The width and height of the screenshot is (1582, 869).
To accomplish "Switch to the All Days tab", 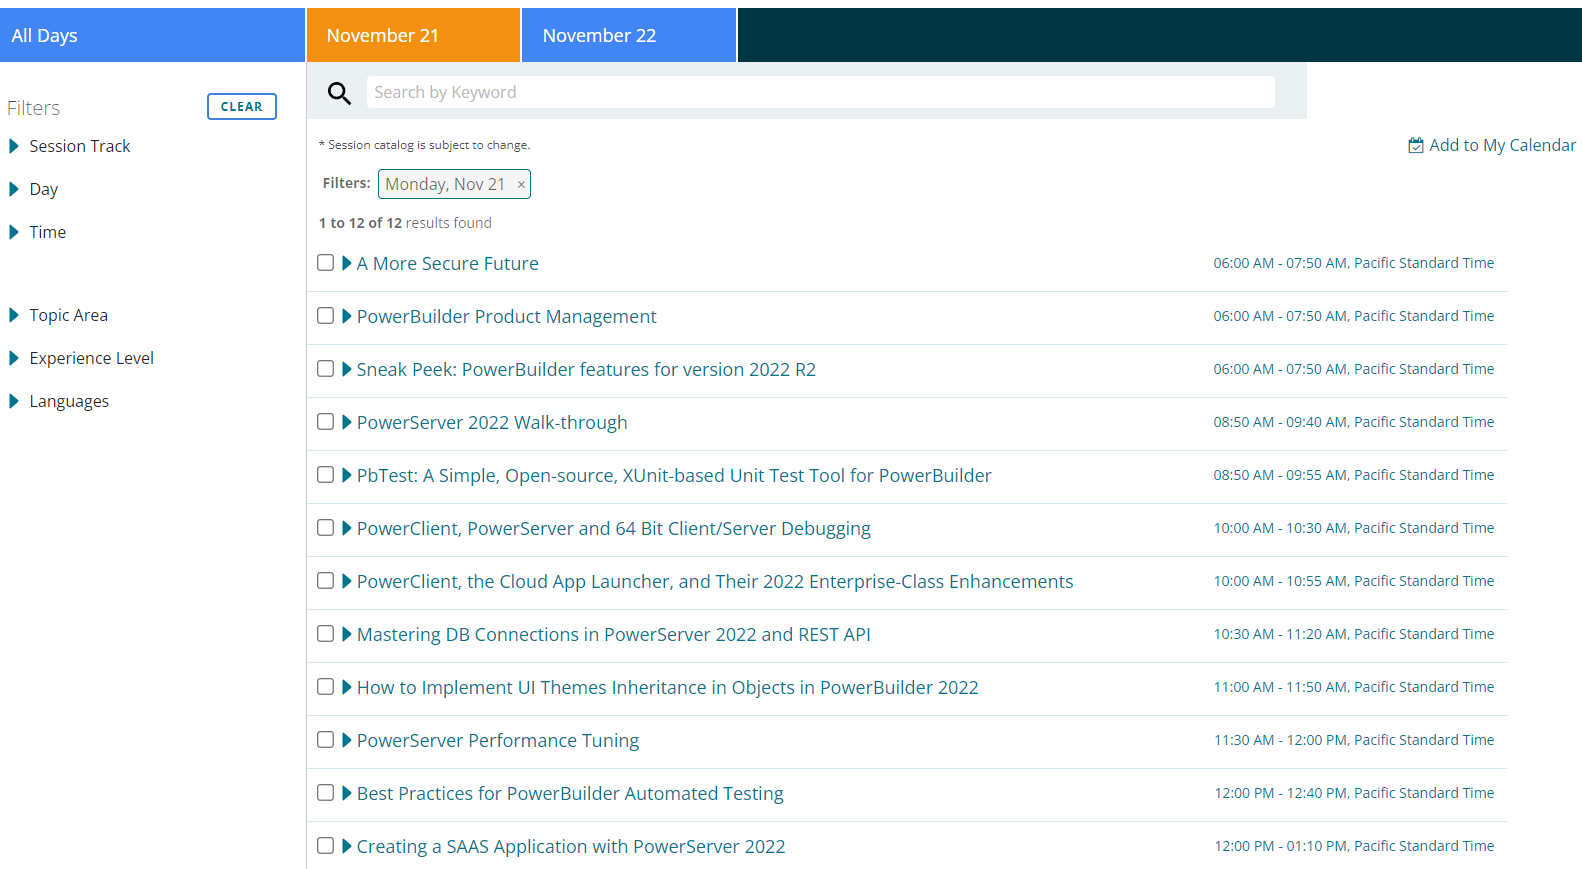I will [x=152, y=35].
